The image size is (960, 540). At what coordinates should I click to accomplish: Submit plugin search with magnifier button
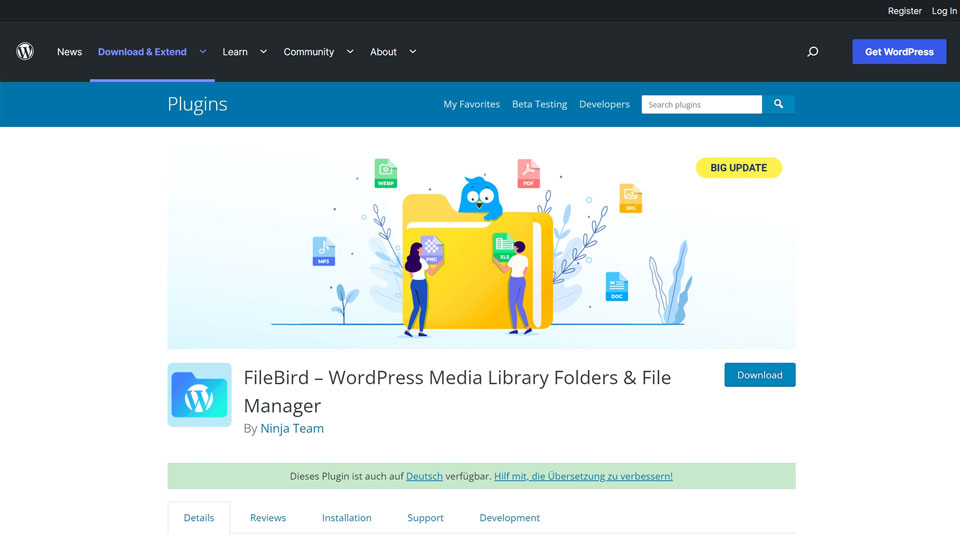tap(778, 104)
